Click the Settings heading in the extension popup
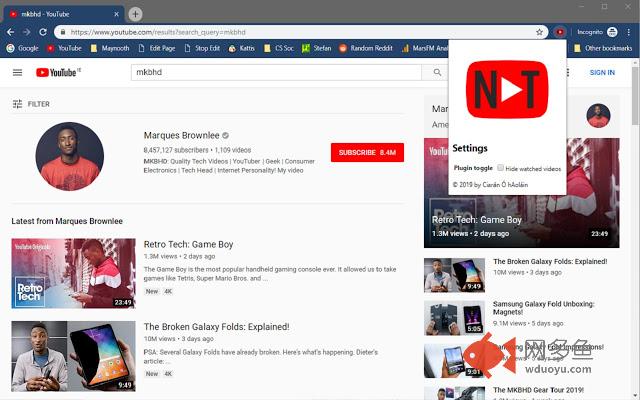Viewport: 640px width, 400px height. (470, 148)
